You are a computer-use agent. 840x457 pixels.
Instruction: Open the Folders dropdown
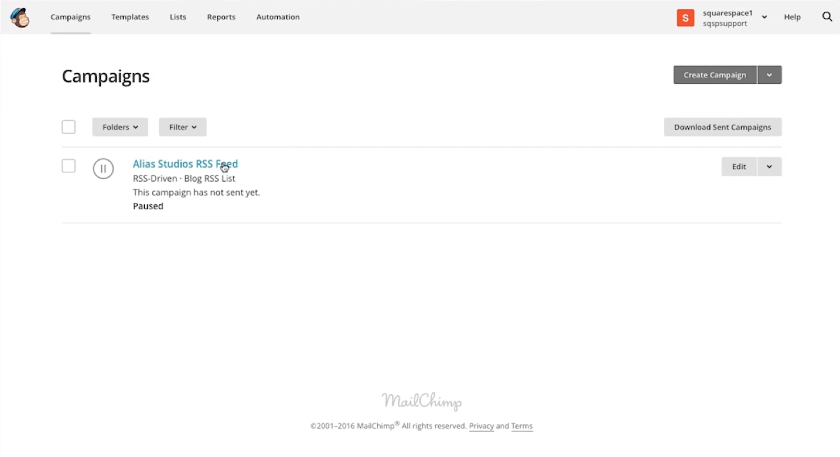(120, 127)
